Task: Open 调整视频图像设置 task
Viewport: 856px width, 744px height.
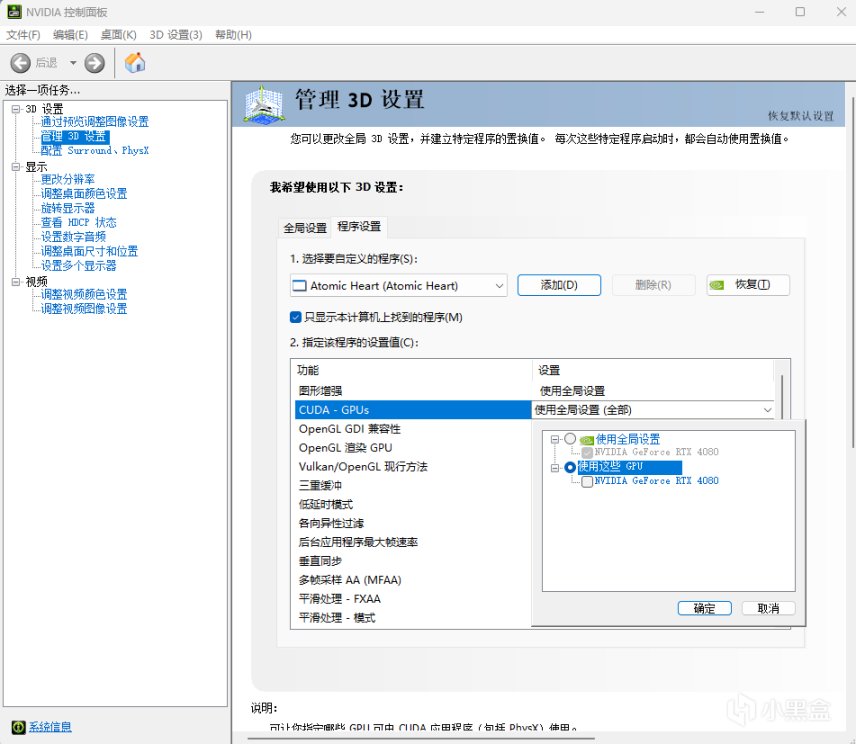Action: 84,308
